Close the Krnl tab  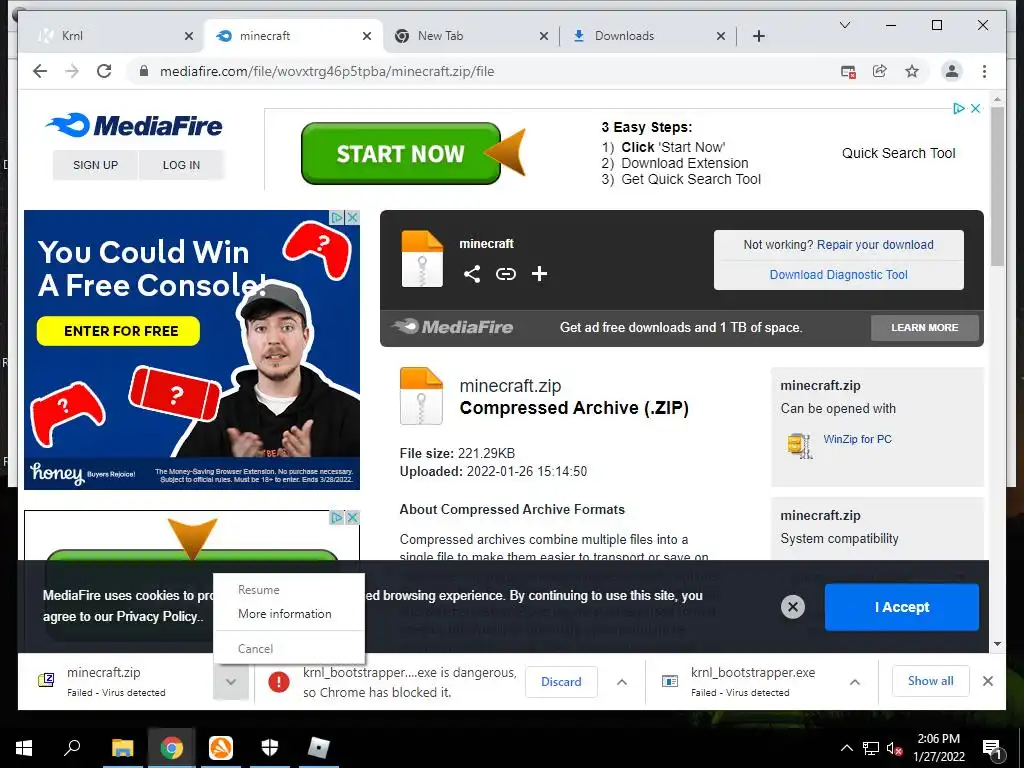189,36
